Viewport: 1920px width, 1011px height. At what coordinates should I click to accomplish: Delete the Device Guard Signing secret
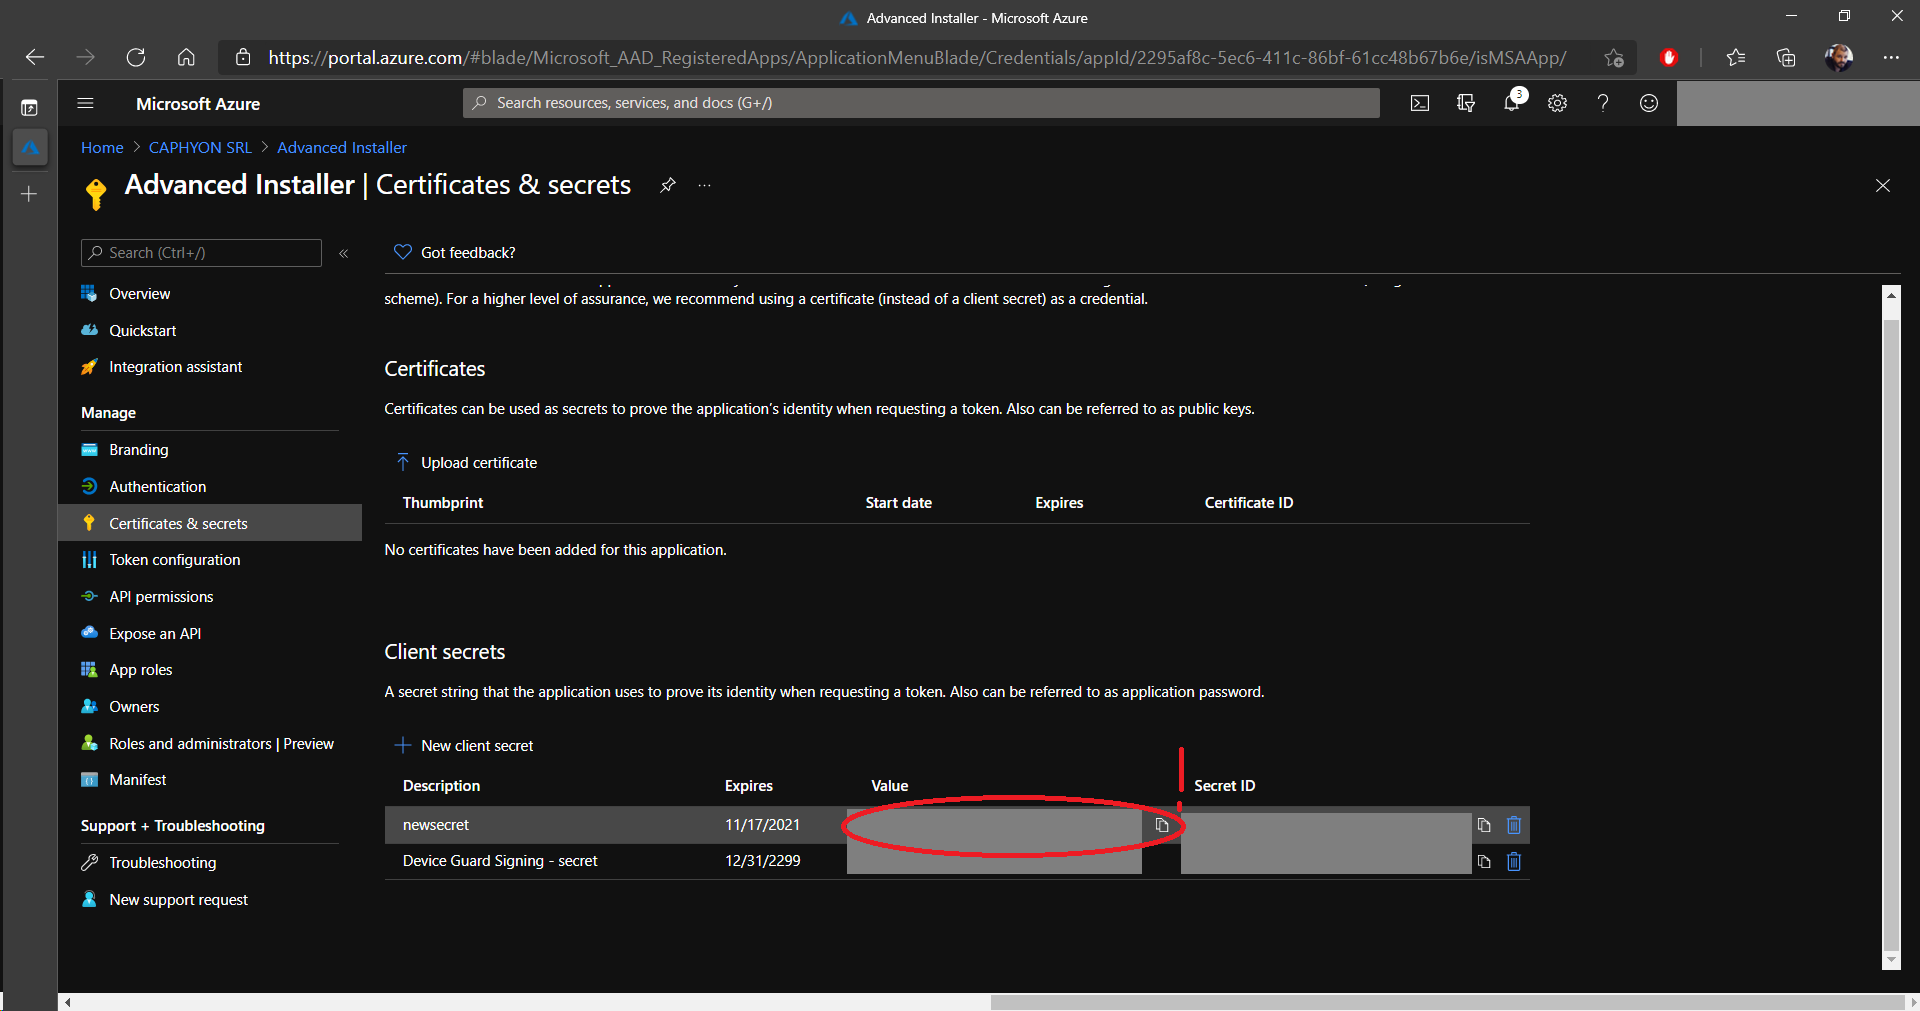[1514, 861]
